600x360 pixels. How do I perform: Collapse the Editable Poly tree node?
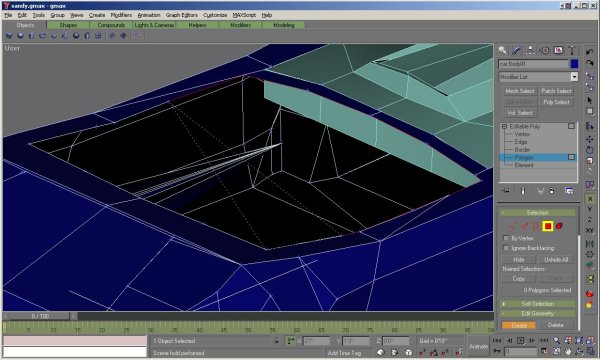pos(504,126)
